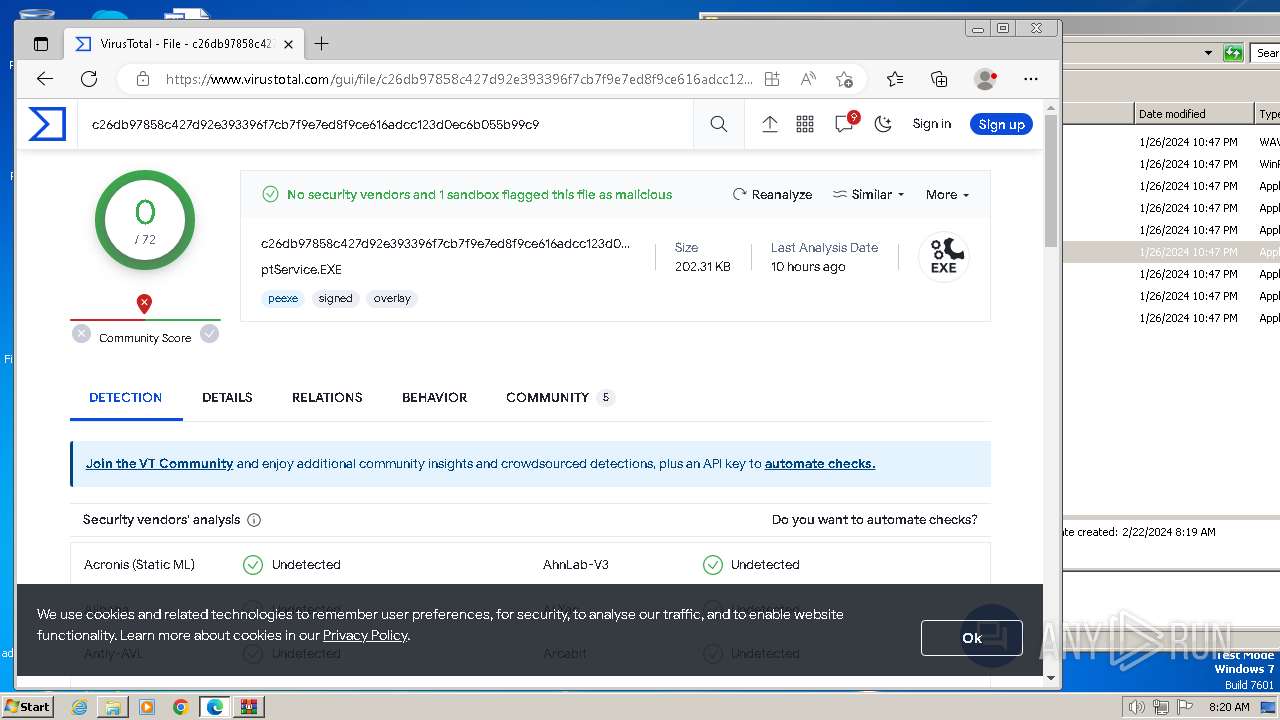The width and height of the screenshot is (1280, 720).
Task: Open a new browser tab
Action: tap(321, 44)
